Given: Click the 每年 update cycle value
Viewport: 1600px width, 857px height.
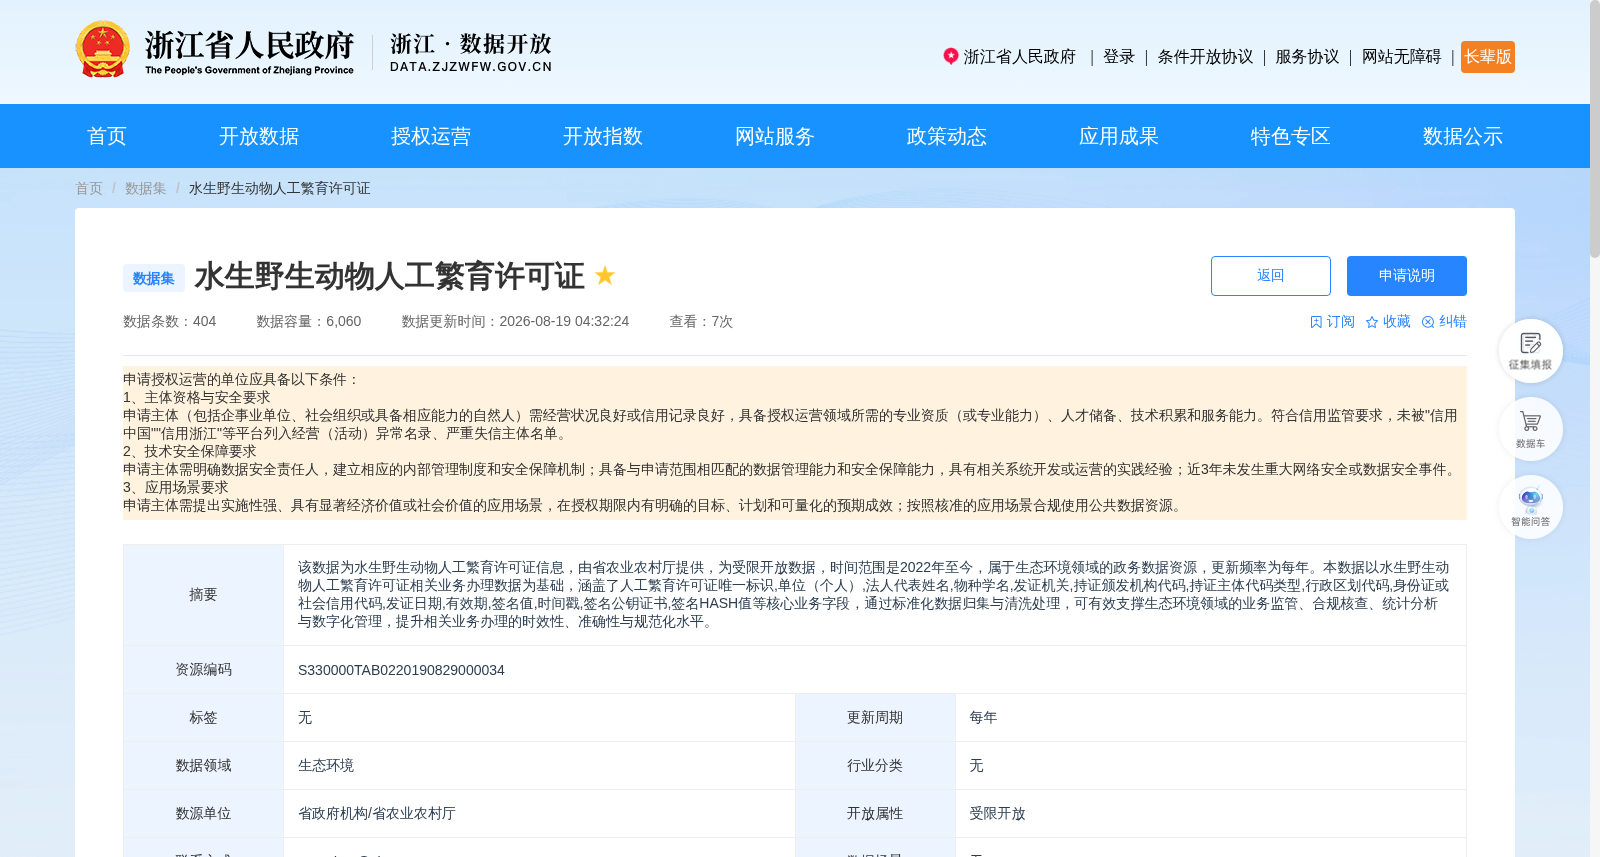Looking at the screenshot, I should tap(983, 718).
